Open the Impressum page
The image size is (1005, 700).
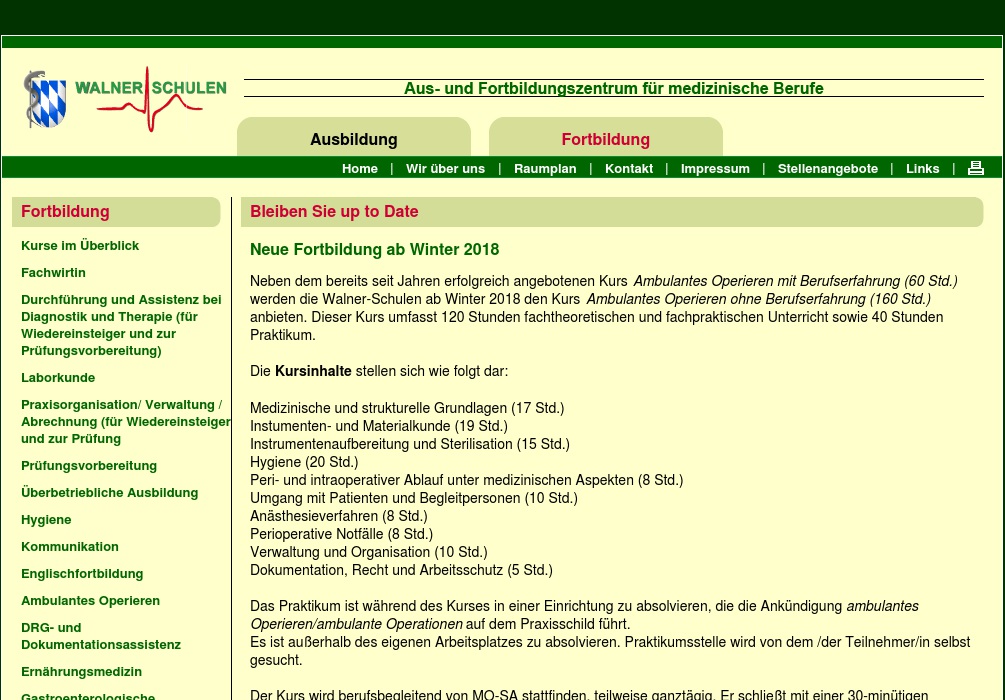click(x=715, y=169)
